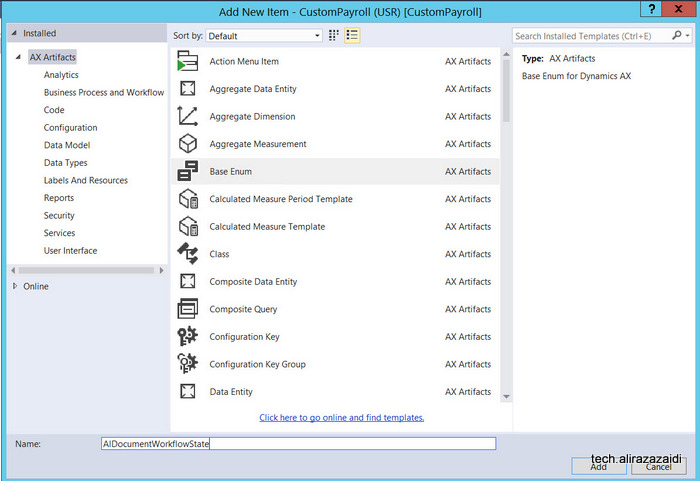Collapse the AX Artifacts tree node

[18, 57]
